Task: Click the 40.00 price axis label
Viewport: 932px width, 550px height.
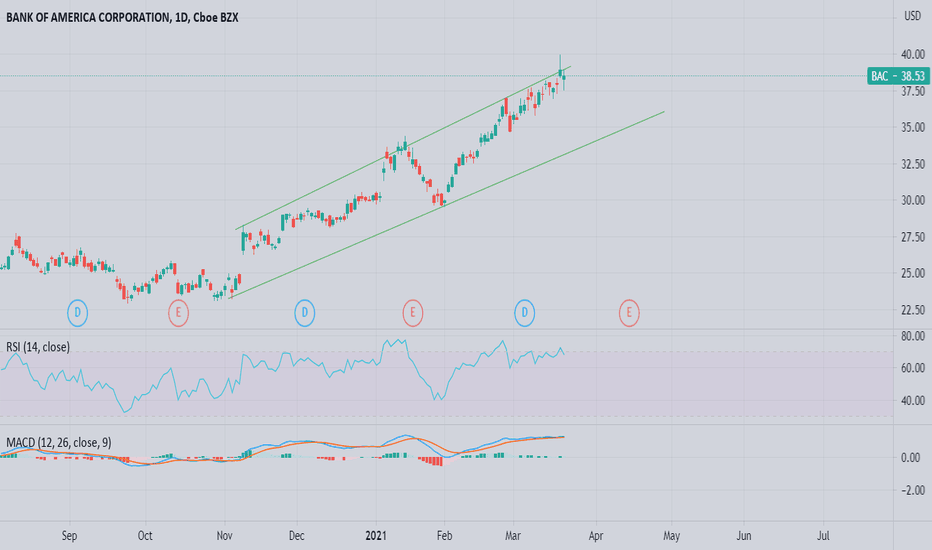Action: [913, 55]
